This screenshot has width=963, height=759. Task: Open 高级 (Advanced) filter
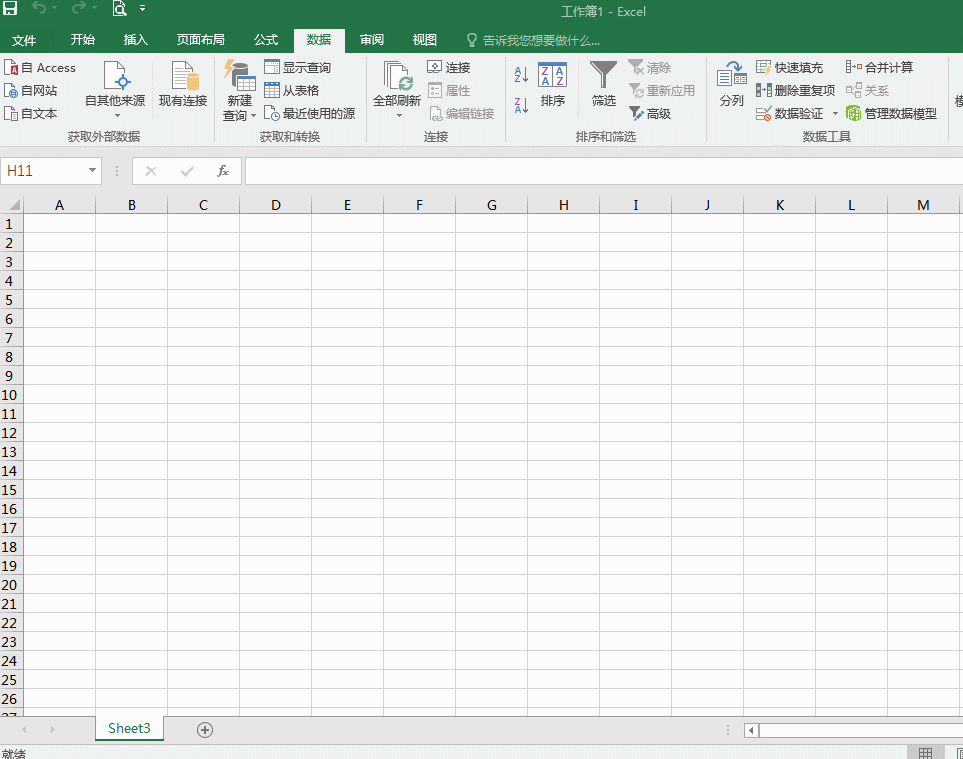coord(650,114)
